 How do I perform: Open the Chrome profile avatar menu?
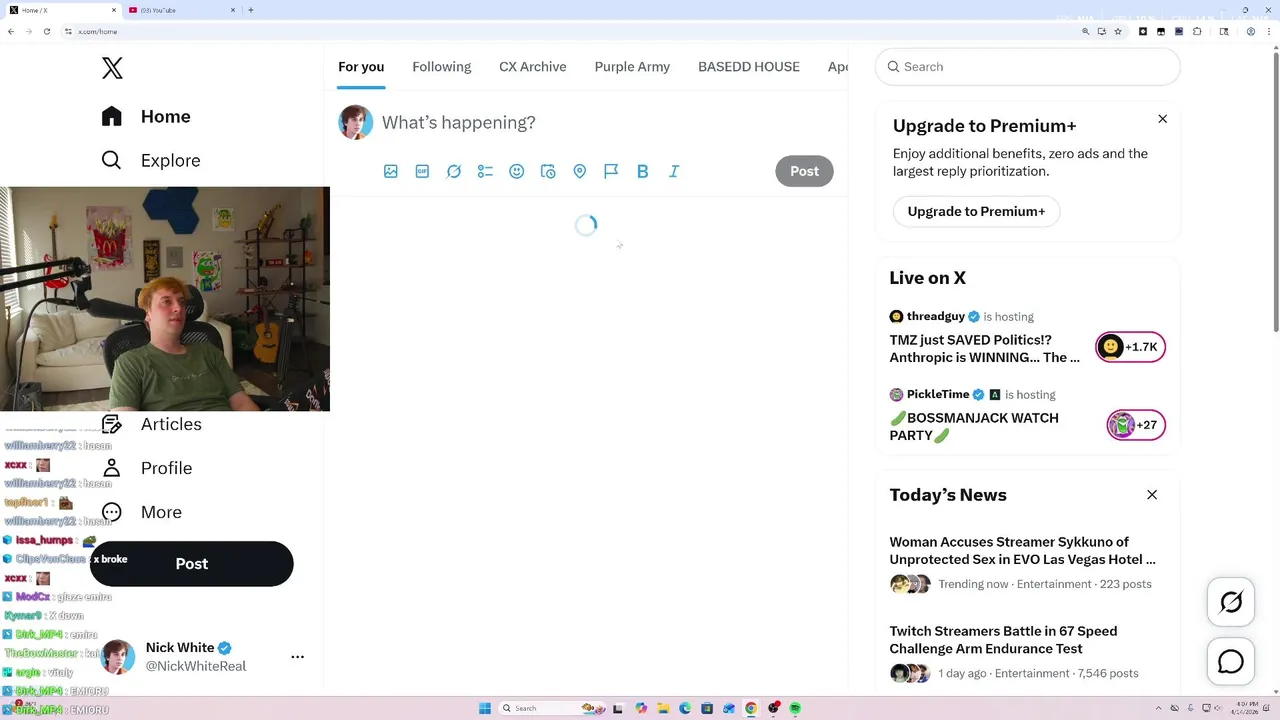[1251, 31]
